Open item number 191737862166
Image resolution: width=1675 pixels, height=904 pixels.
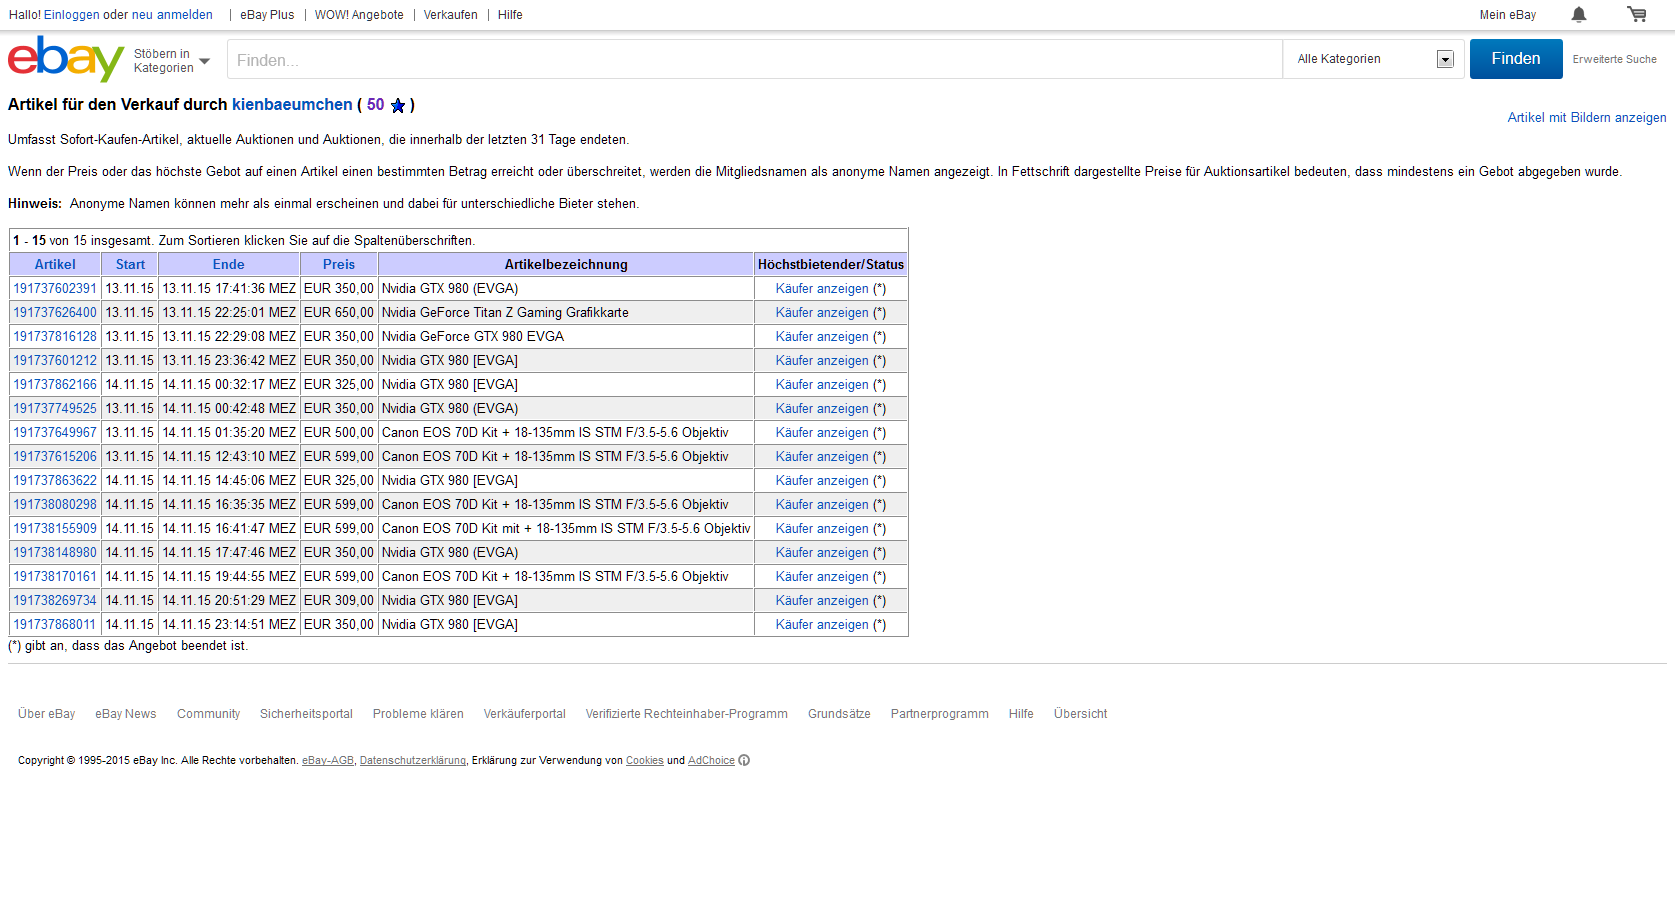tap(55, 384)
